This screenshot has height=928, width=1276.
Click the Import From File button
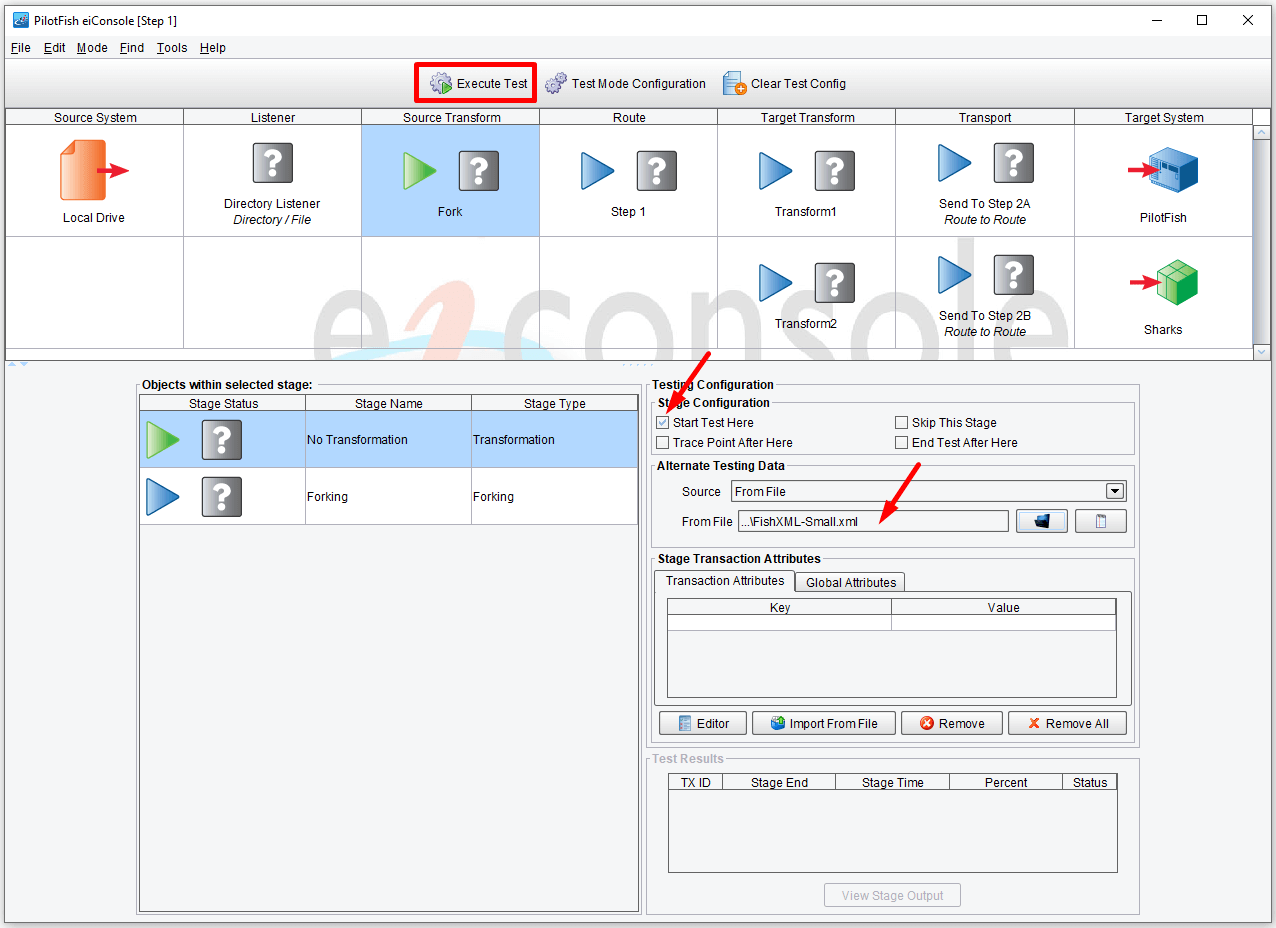pyautogui.click(x=824, y=723)
